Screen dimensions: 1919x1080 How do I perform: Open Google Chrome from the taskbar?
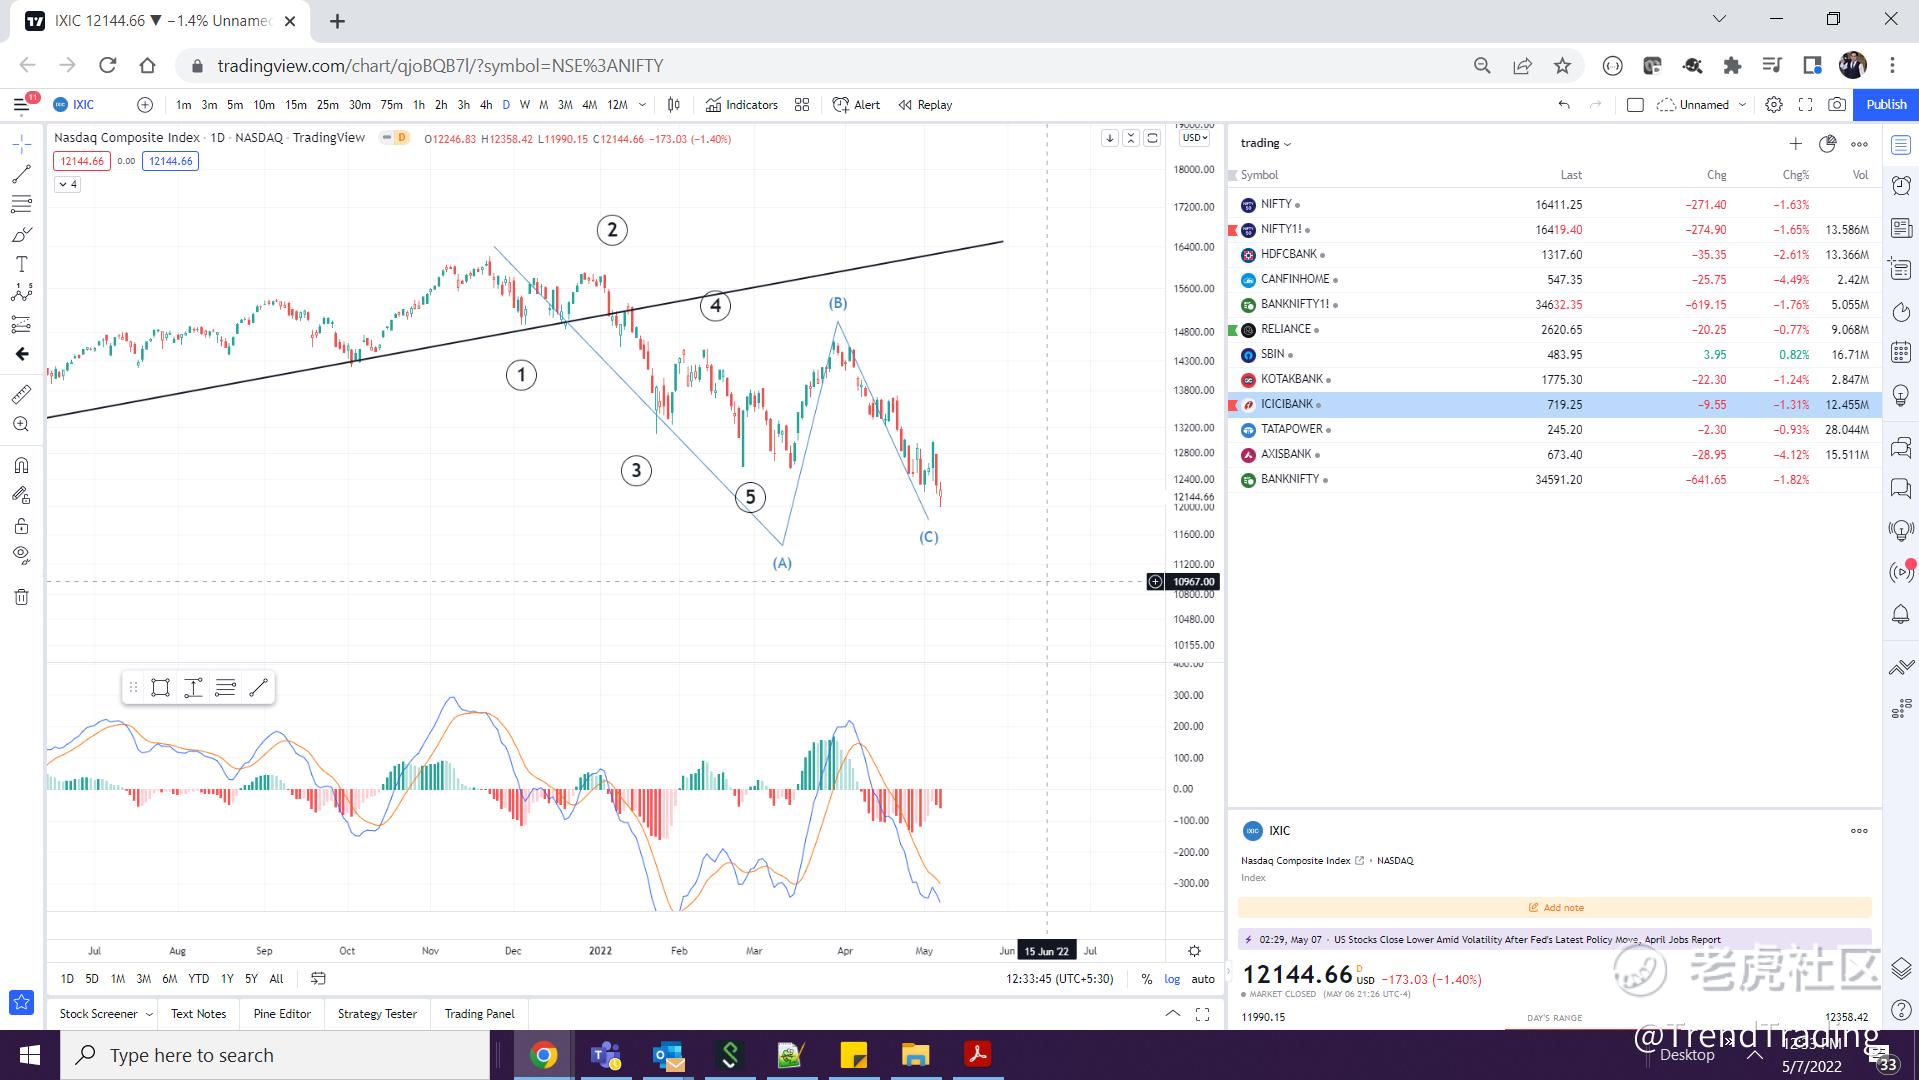coord(543,1055)
